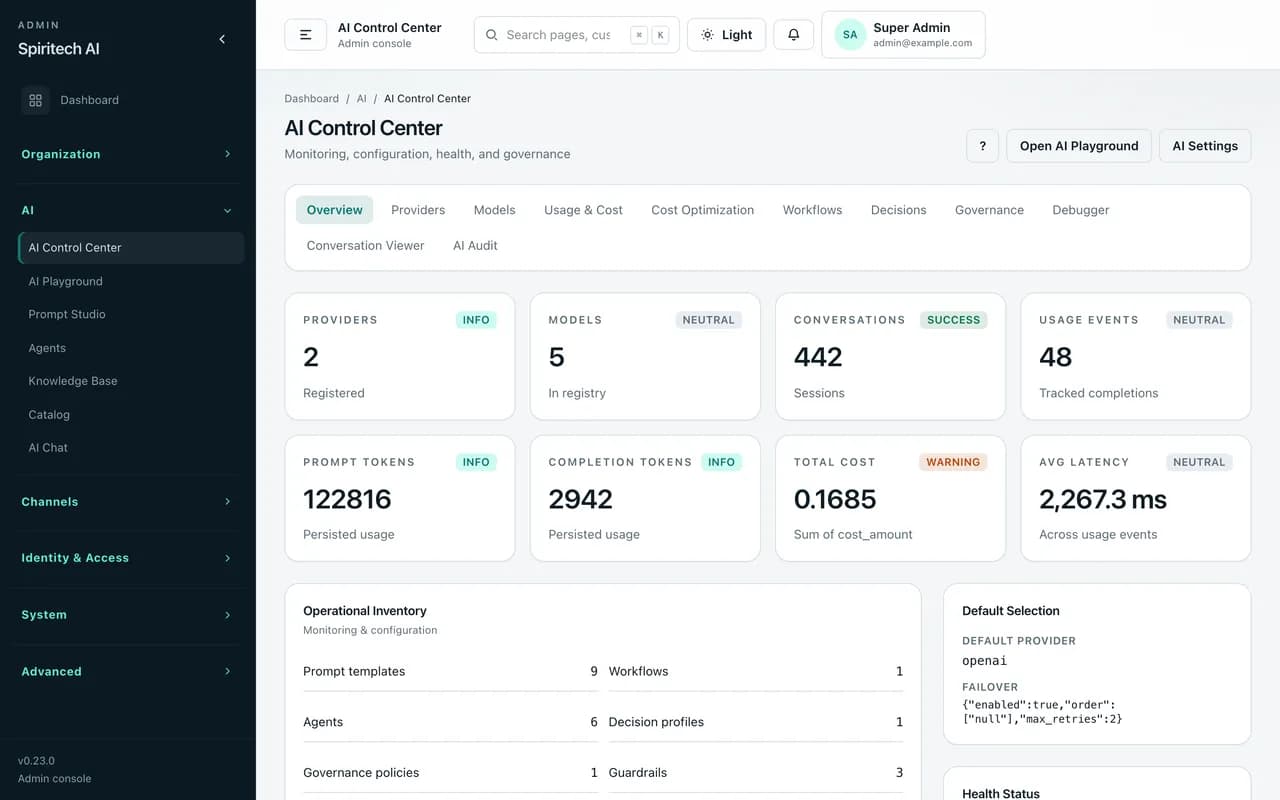Click the search magnifier icon

[492, 35]
